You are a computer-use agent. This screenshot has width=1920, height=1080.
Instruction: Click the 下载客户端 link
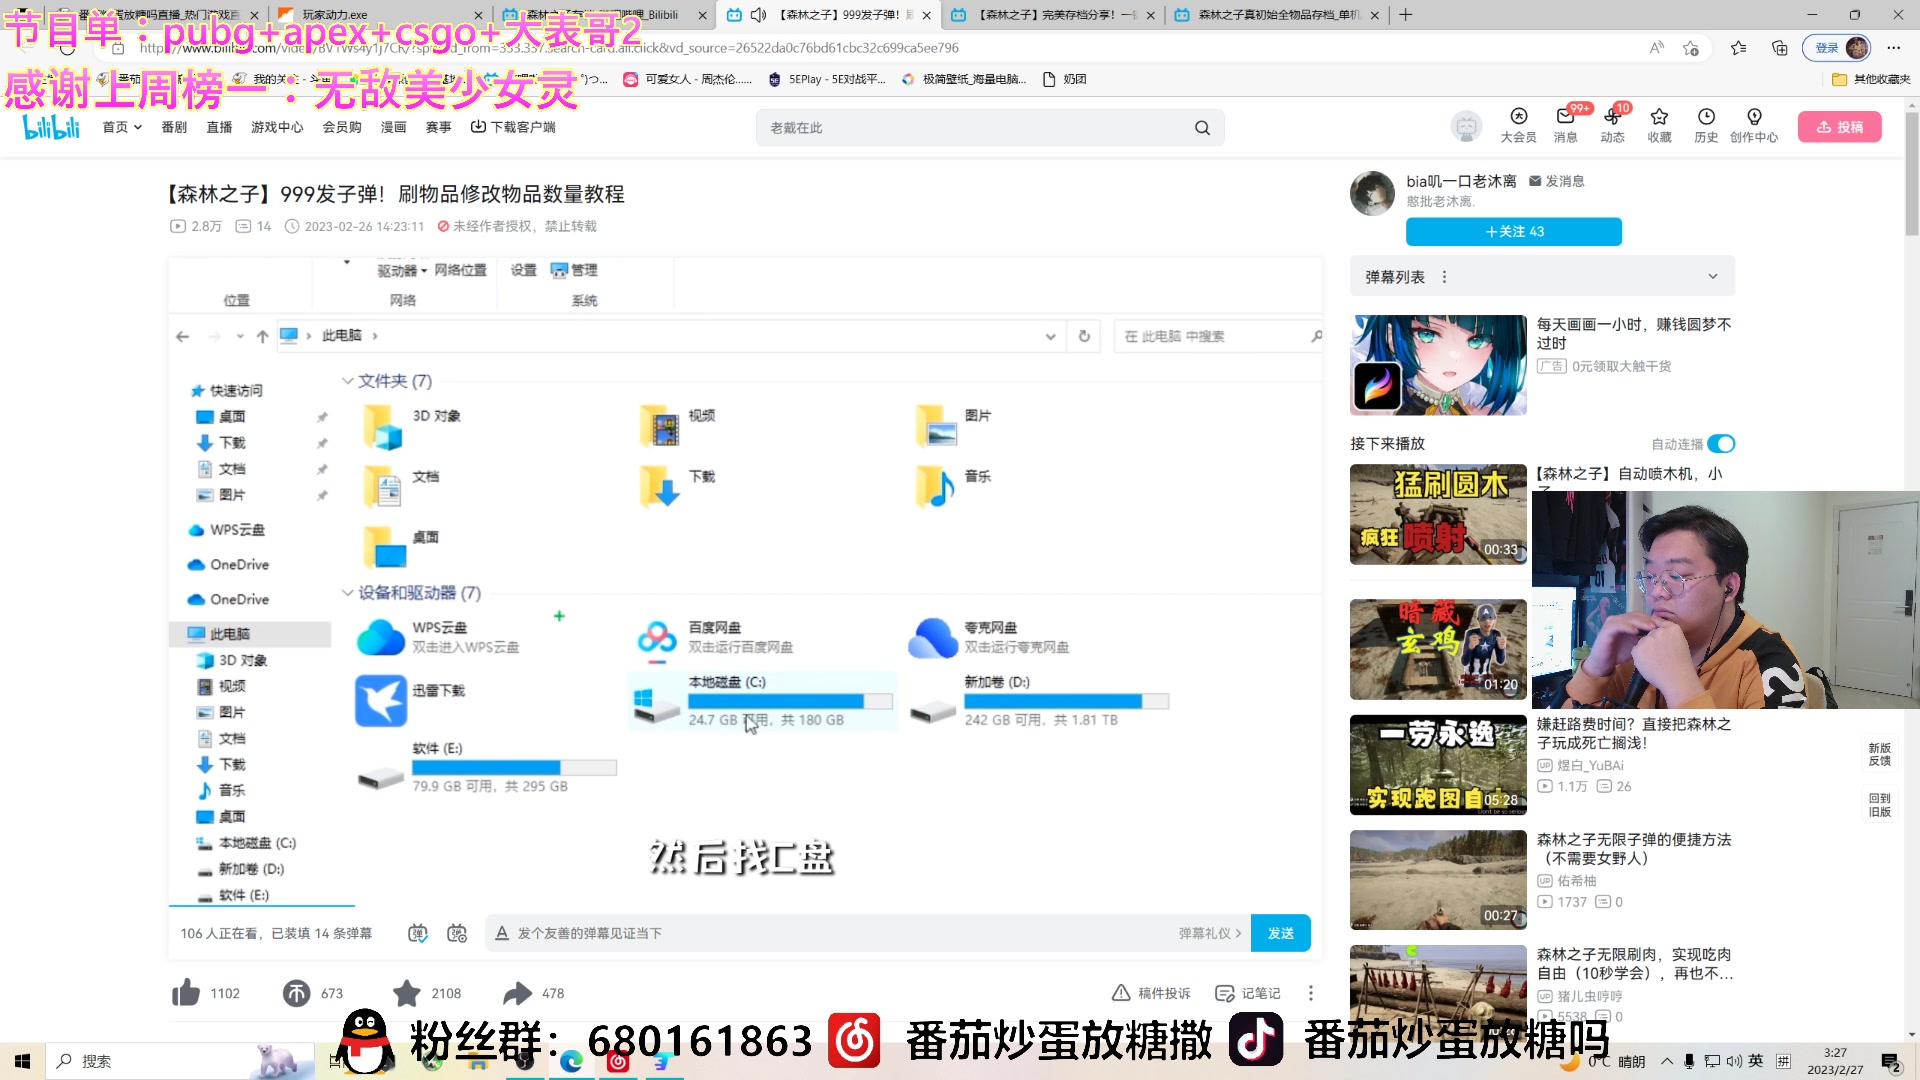click(513, 127)
